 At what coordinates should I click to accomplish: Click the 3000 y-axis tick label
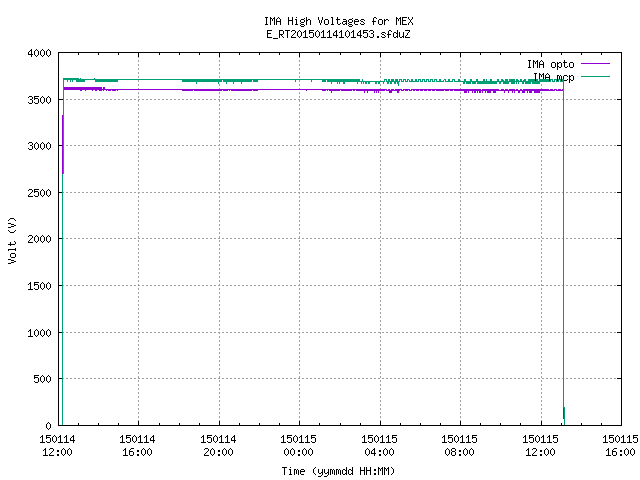(40, 146)
